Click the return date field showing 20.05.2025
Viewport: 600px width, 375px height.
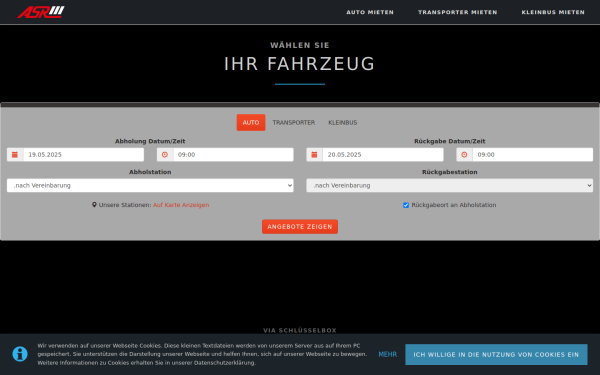383,155
